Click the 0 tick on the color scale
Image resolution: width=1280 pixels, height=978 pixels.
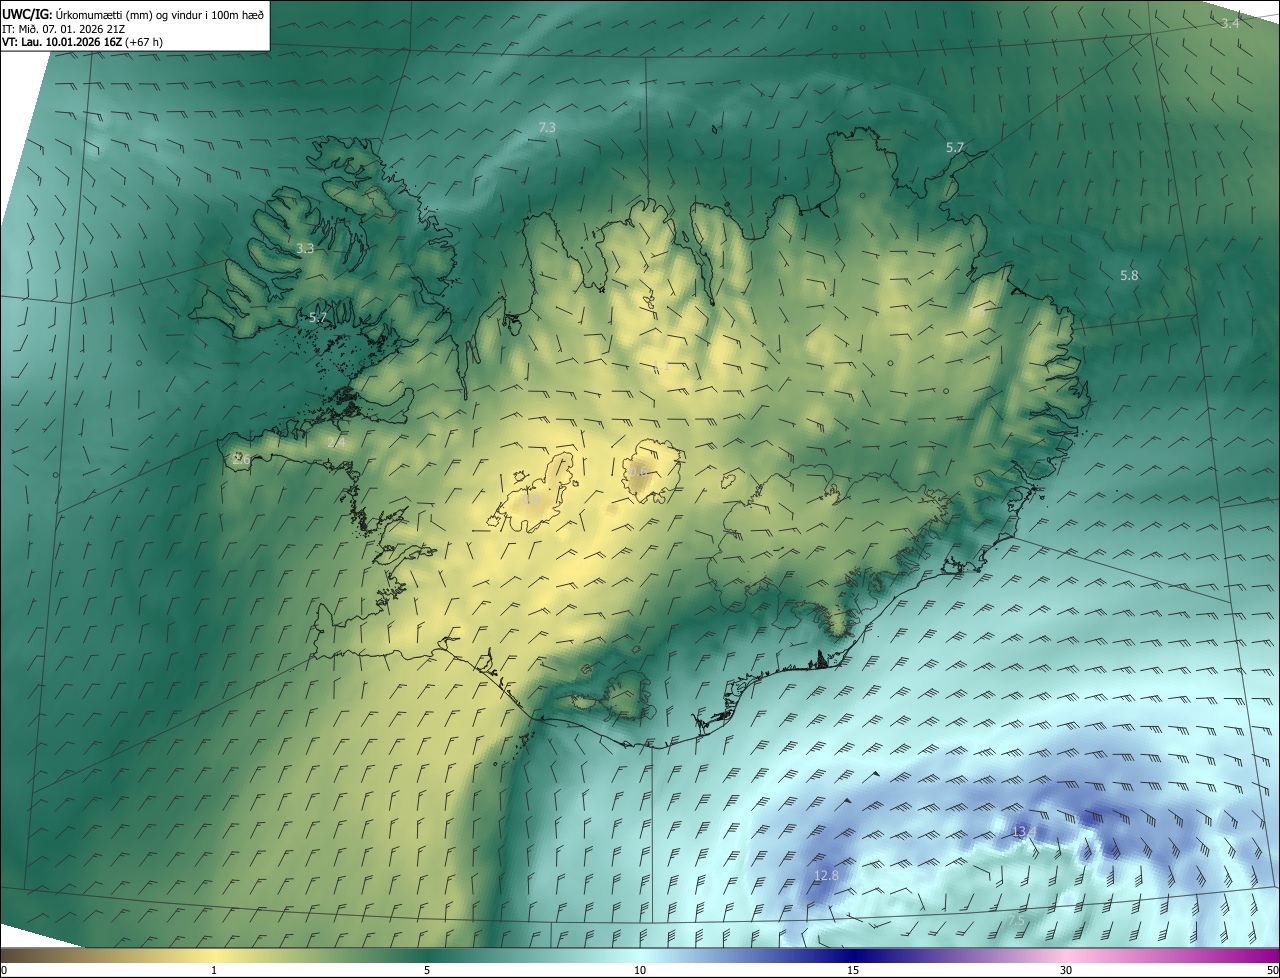coord(4,970)
